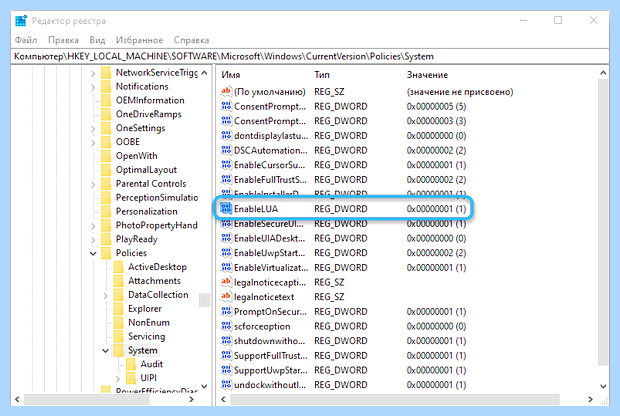Click the Audit folder icon
The image size is (620, 416).
tap(131, 364)
